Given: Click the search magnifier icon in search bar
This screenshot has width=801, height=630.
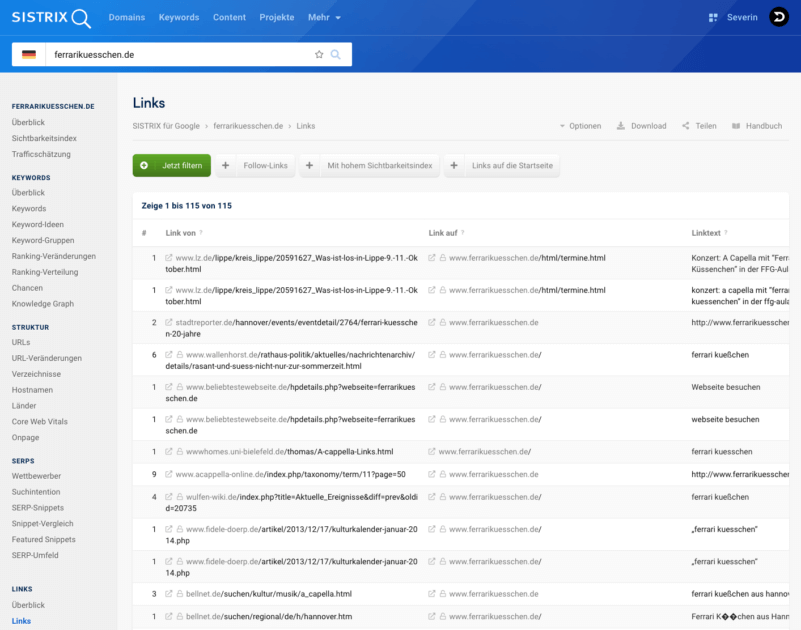Looking at the screenshot, I should pyautogui.click(x=336, y=54).
